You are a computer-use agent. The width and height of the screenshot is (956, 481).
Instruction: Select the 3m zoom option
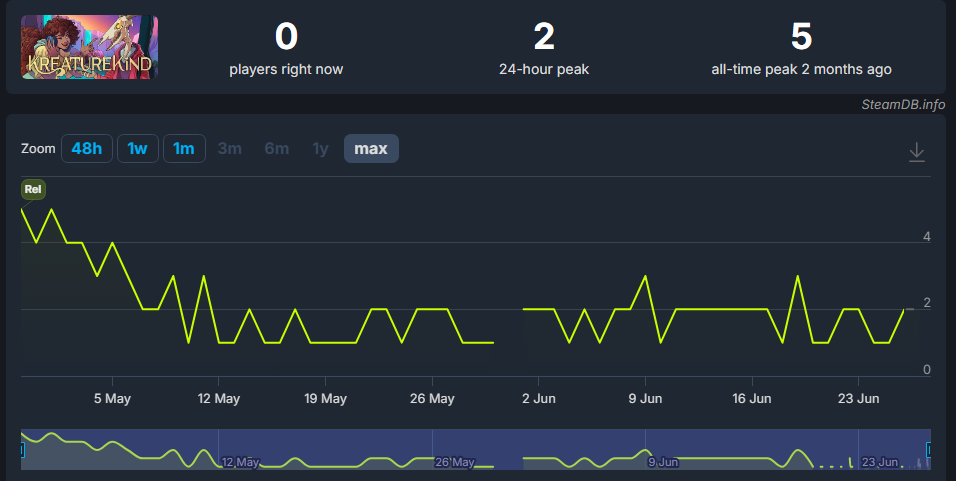point(230,149)
